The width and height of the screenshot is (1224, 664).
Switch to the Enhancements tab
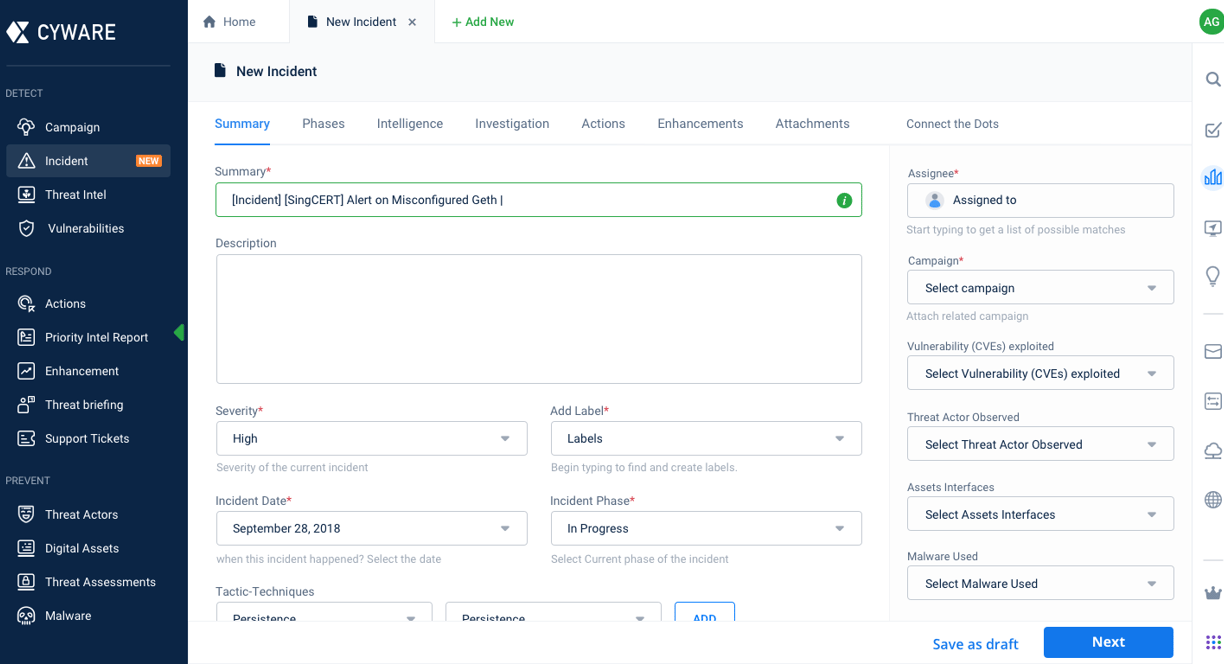pyautogui.click(x=700, y=124)
